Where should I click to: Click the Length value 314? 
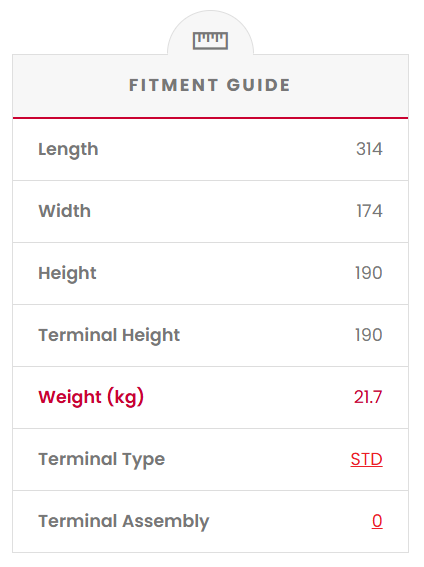(x=369, y=149)
